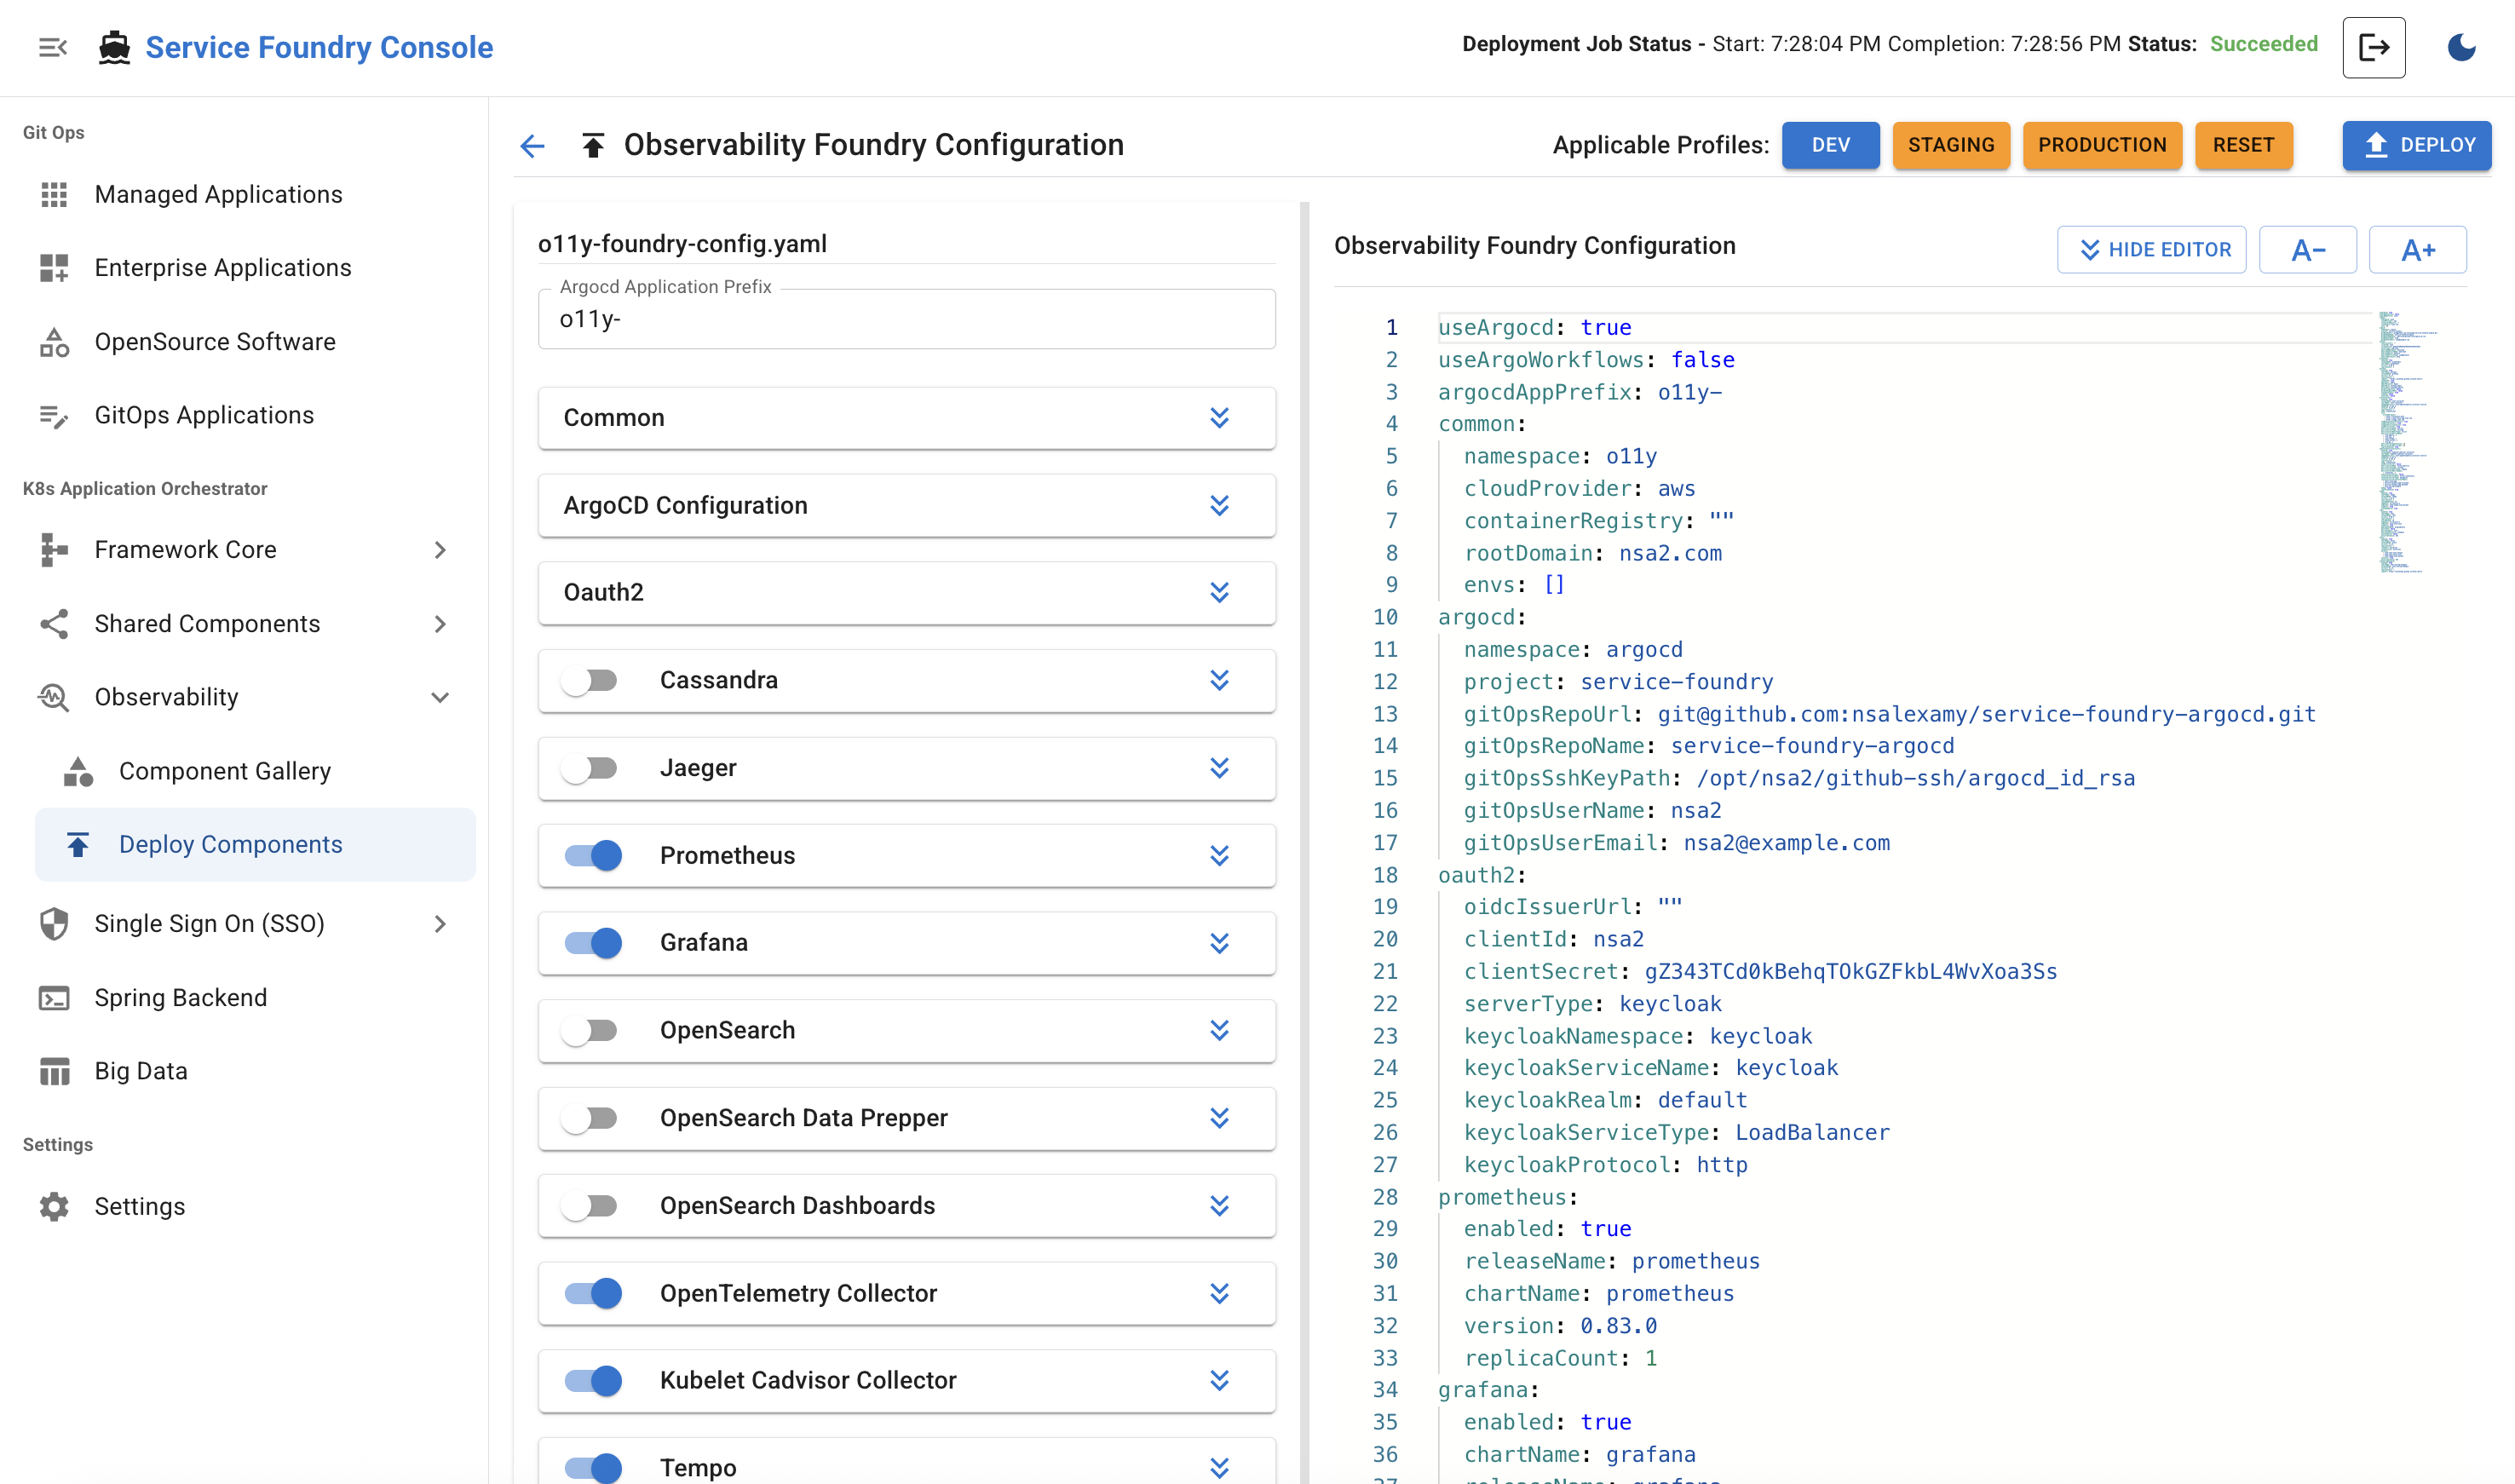Disable the Prometheus toggle
This screenshot has height=1484, width=2515.
click(593, 856)
